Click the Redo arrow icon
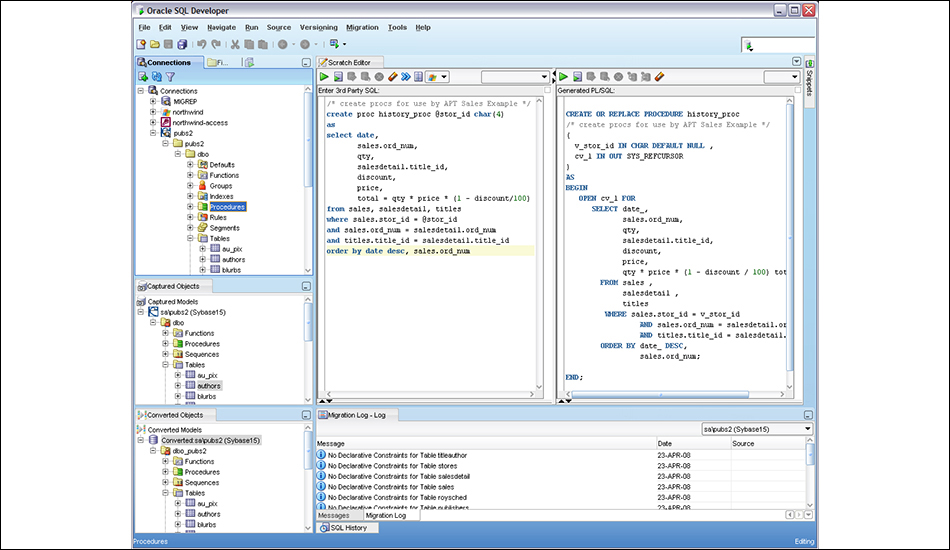This screenshot has width=950, height=550. [216, 44]
